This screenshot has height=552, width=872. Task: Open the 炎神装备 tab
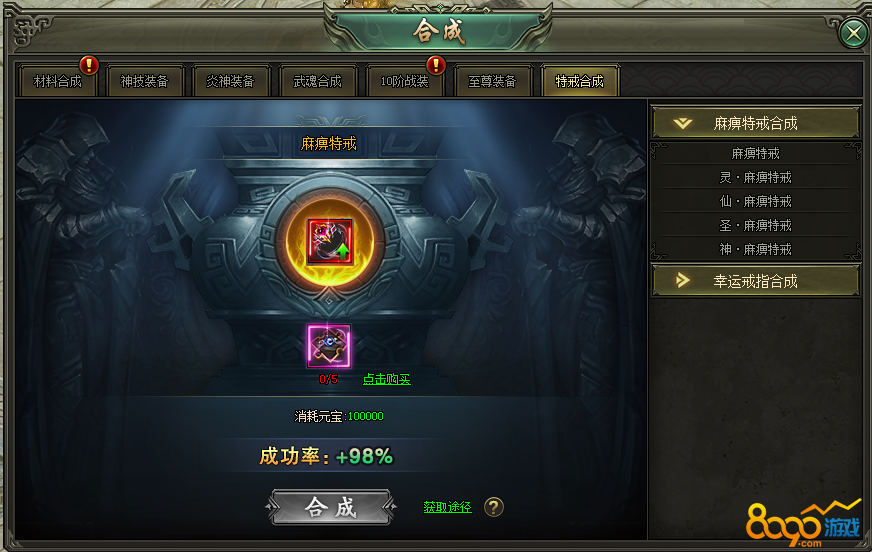[x=231, y=82]
